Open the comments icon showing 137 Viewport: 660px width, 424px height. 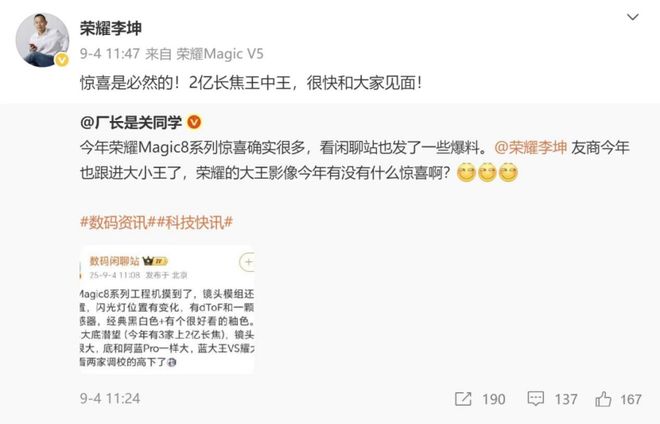point(535,399)
